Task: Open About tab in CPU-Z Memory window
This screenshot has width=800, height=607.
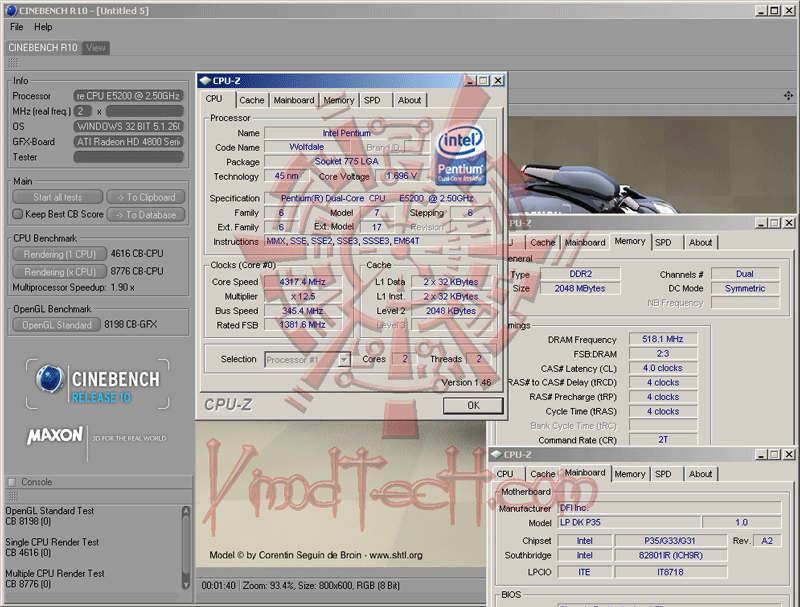Action: pos(701,242)
